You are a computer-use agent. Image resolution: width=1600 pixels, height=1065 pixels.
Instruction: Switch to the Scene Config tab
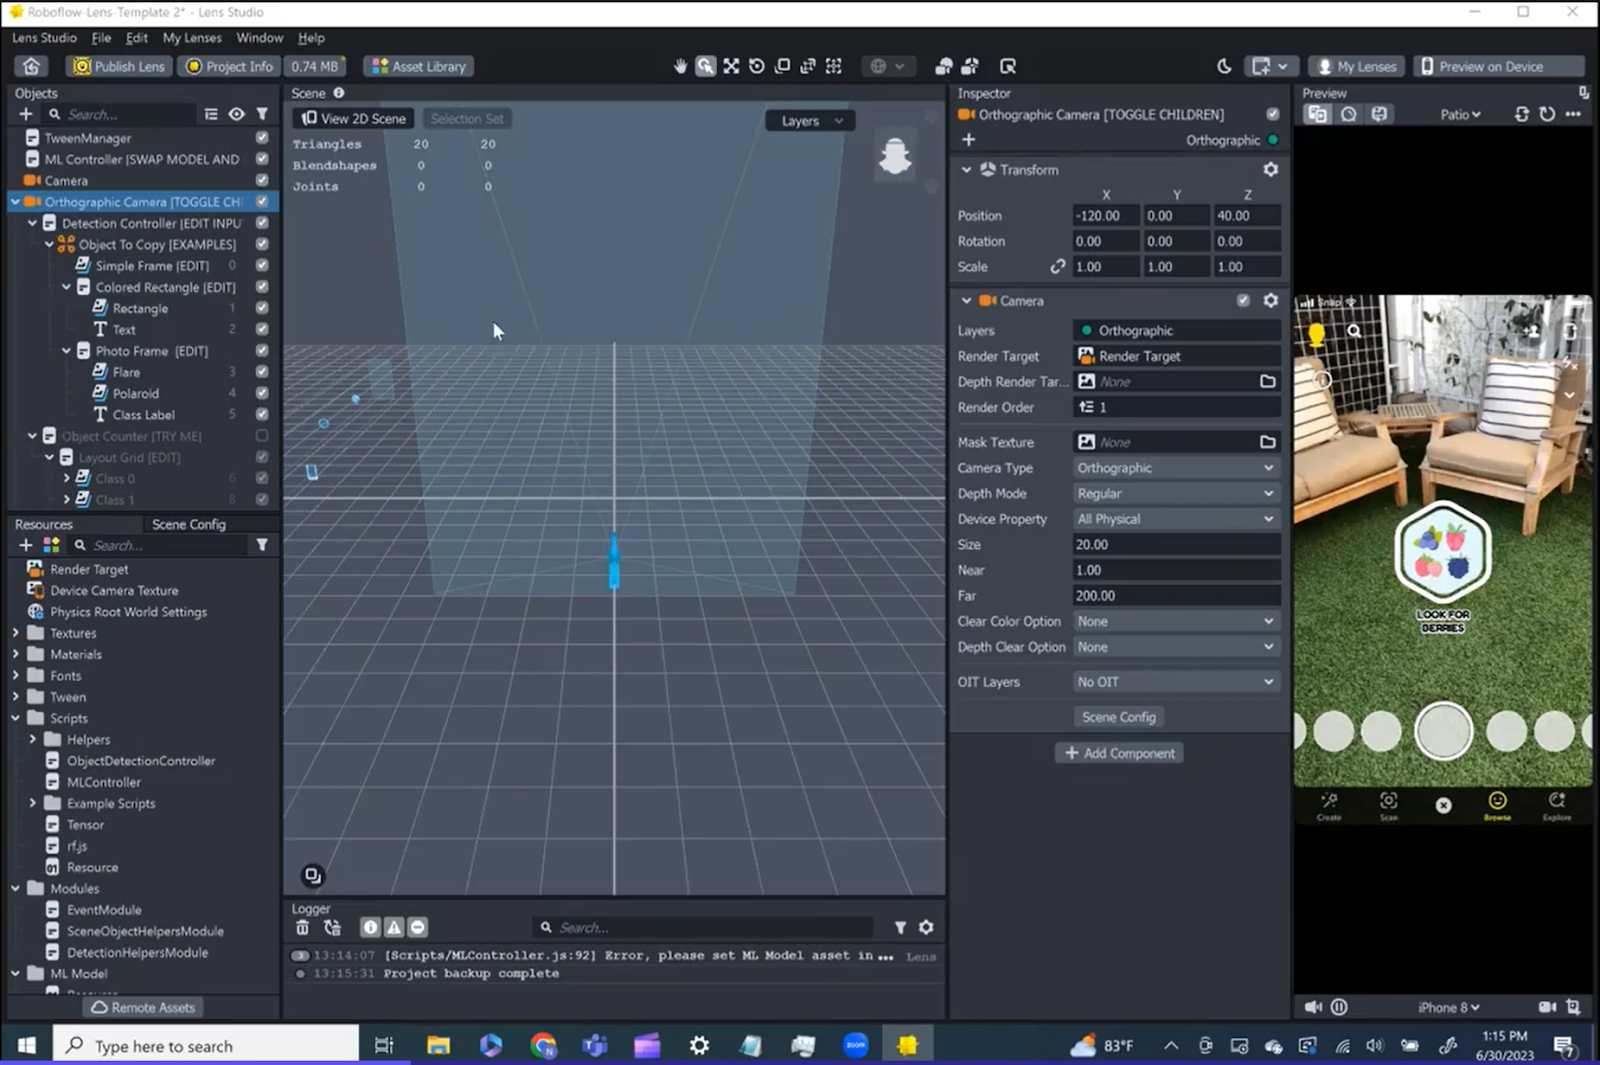coord(189,524)
